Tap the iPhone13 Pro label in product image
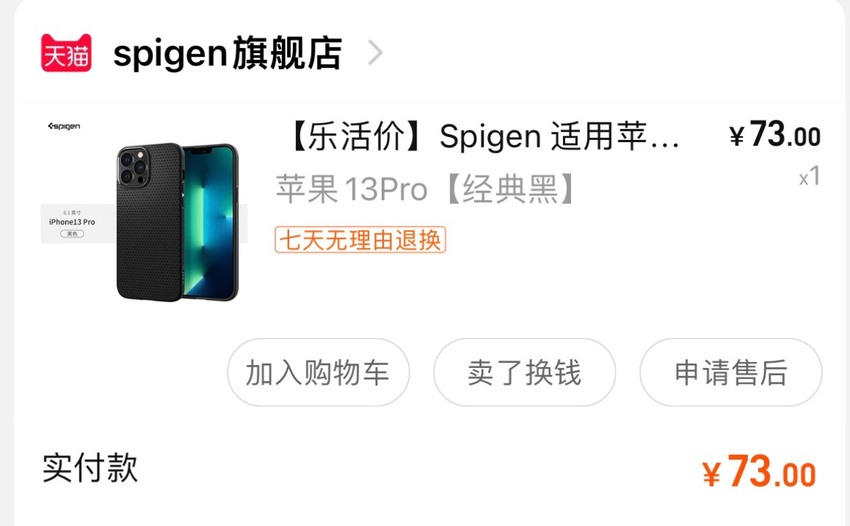The width and height of the screenshot is (850, 526). tap(72, 222)
